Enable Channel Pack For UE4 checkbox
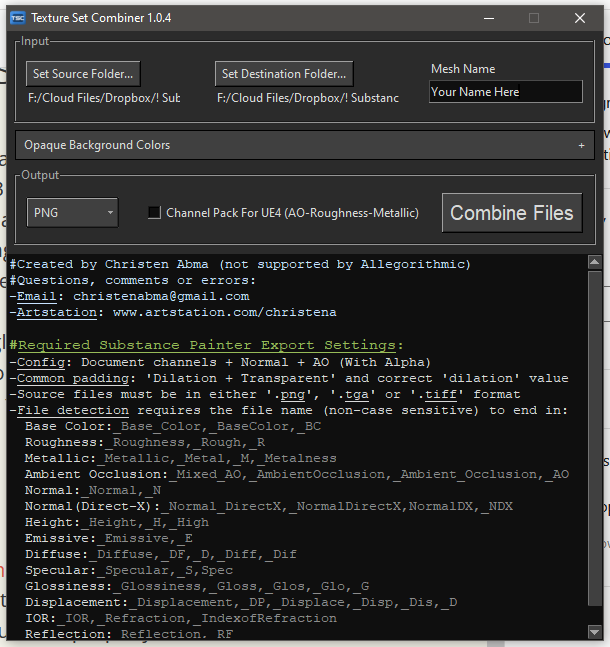This screenshot has height=647, width=610. coord(154,212)
